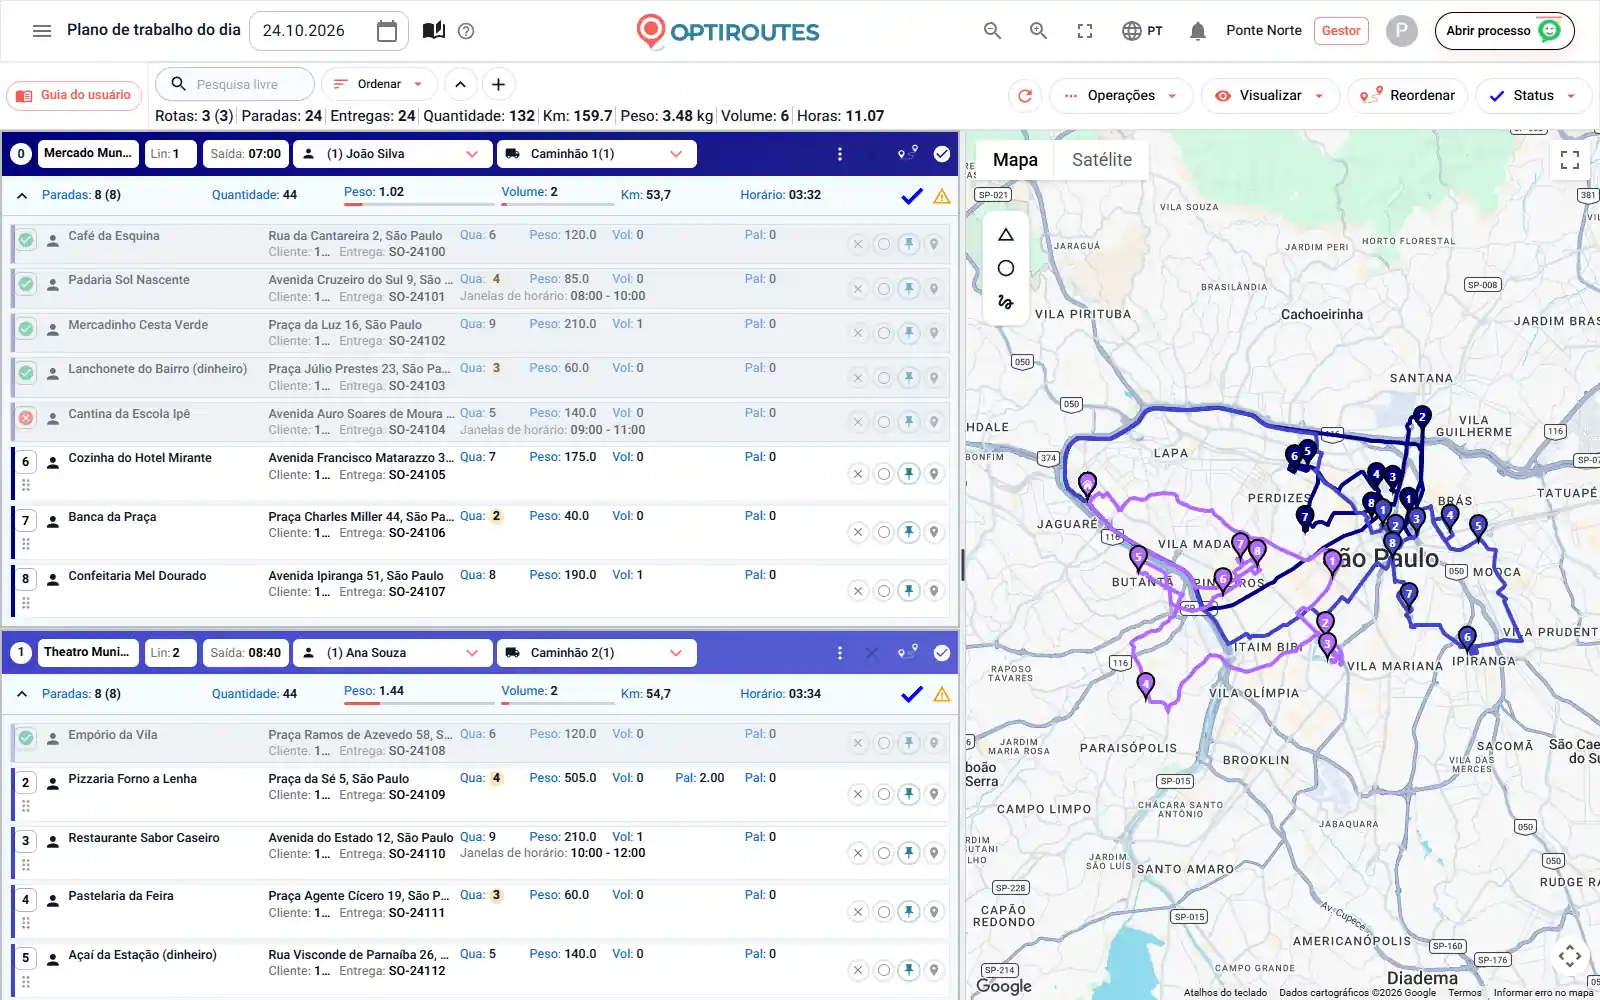The width and height of the screenshot is (1600, 1000).
Task: Show warning for Mercado Mun route
Action: 942,196
